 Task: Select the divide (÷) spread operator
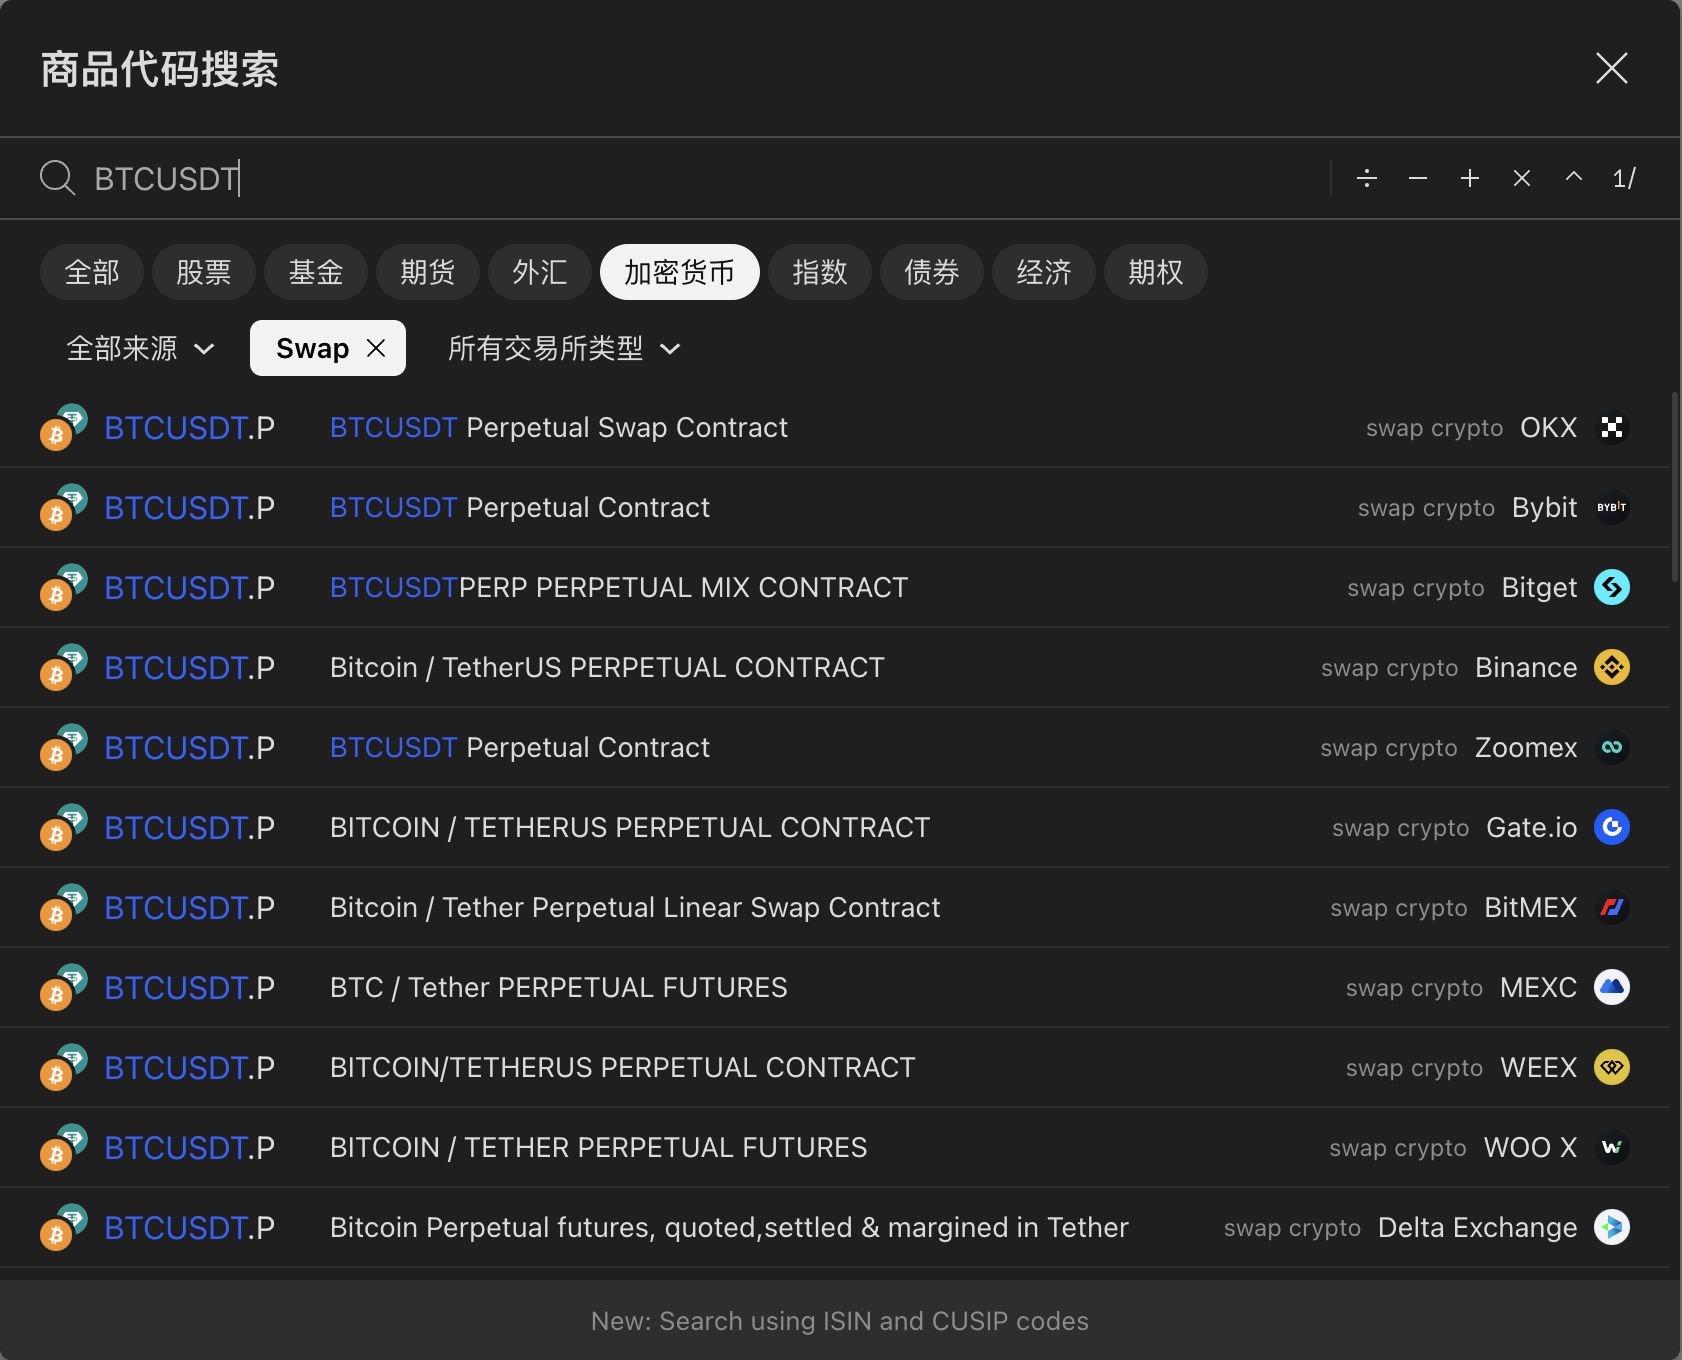pyautogui.click(x=1367, y=178)
